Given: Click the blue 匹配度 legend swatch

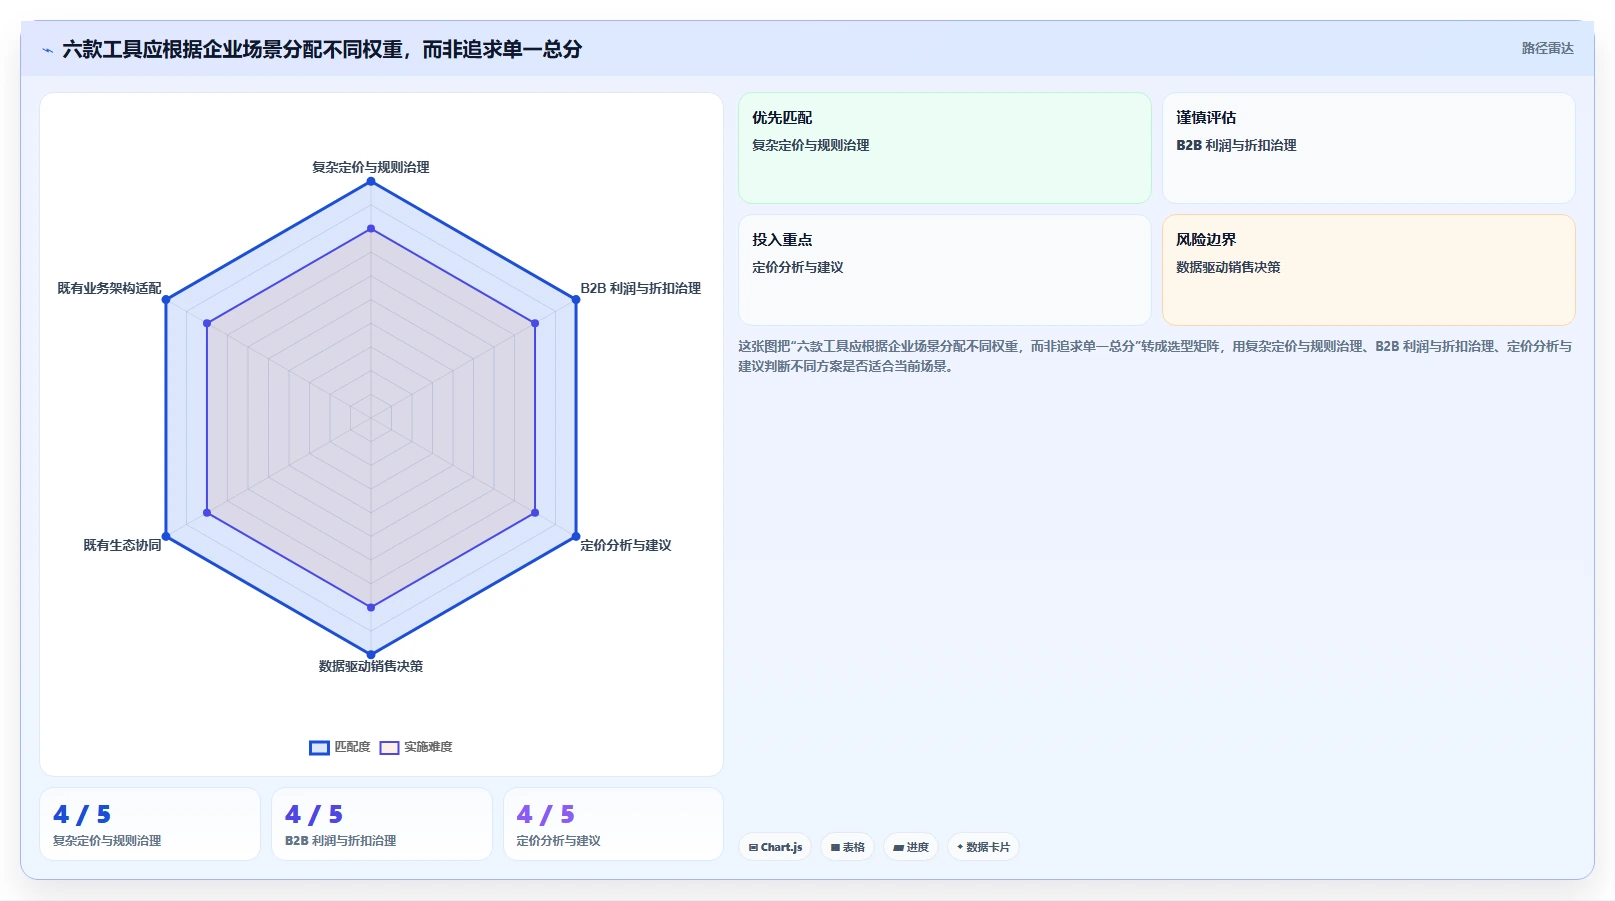Looking at the screenshot, I should pyautogui.click(x=319, y=748).
